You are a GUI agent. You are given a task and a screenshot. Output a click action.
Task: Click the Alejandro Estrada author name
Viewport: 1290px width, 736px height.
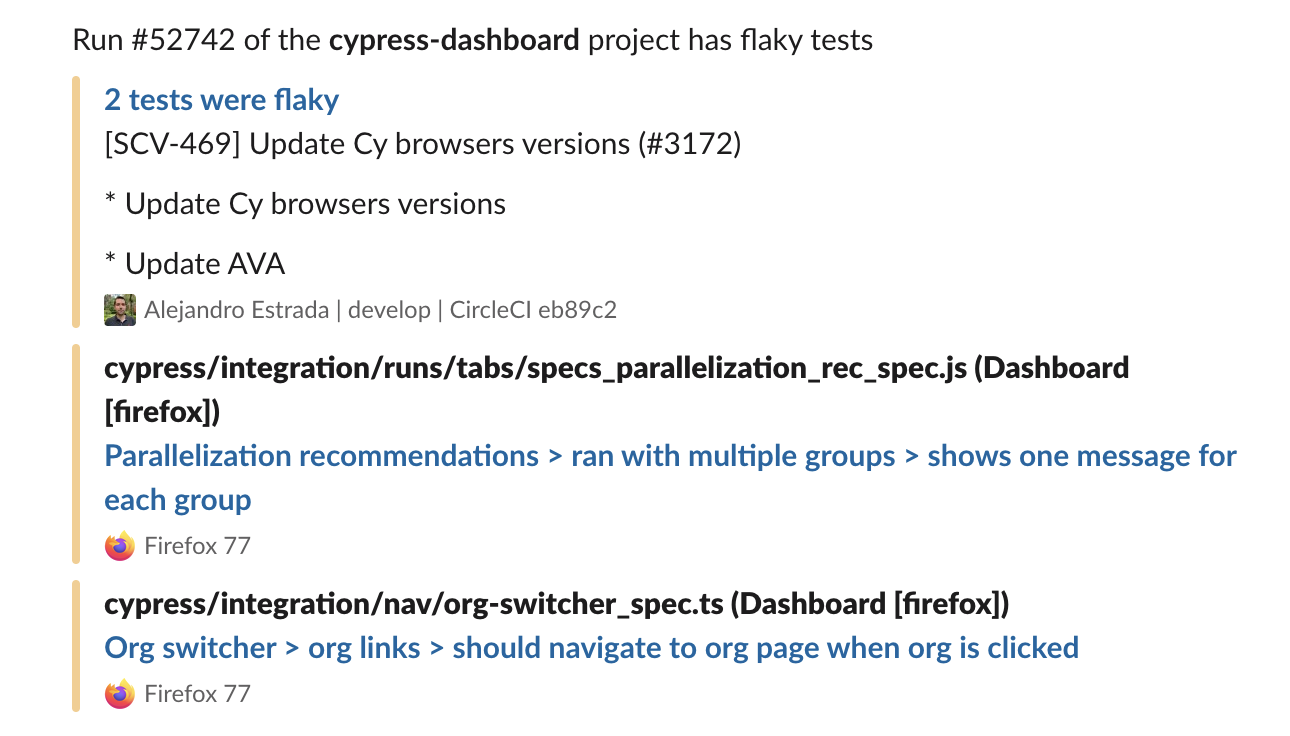(238, 309)
